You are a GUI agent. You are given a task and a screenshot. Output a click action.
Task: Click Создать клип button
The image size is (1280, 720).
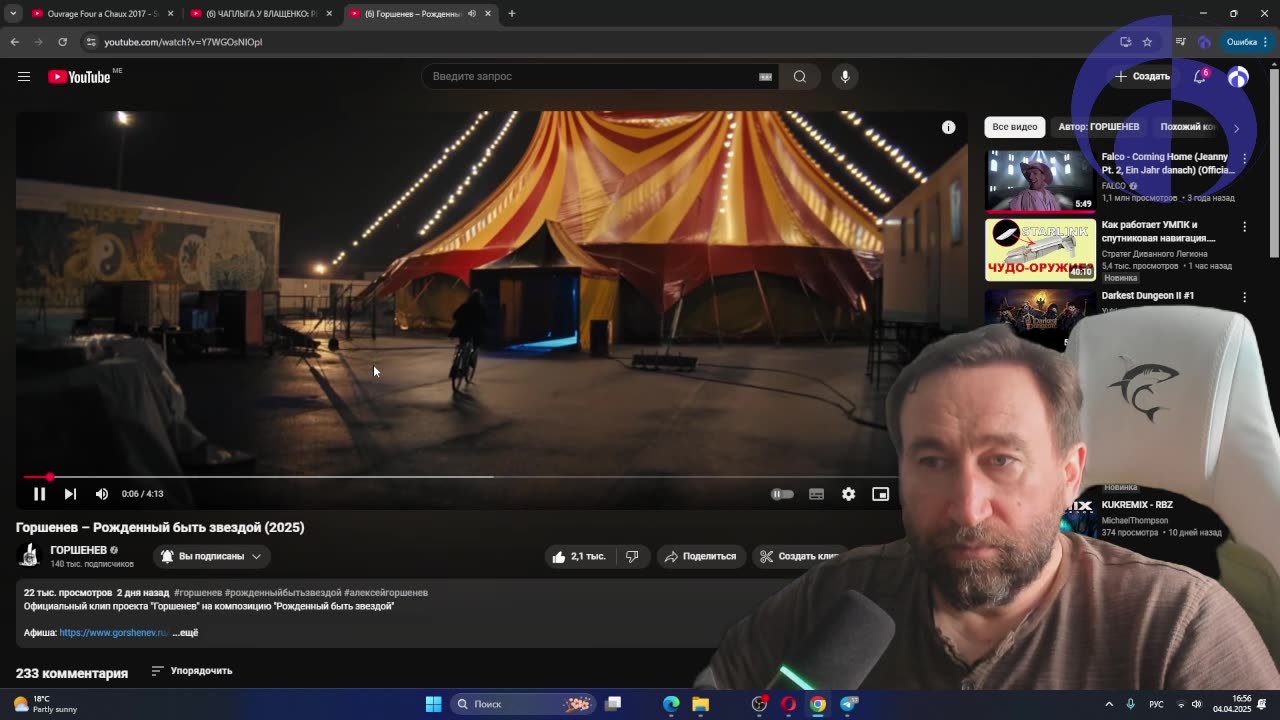[798, 556]
